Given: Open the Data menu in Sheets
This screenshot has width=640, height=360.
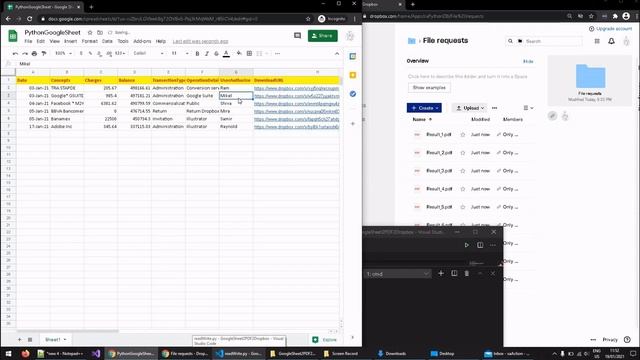Looking at the screenshot, I should click(x=107, y=41).
